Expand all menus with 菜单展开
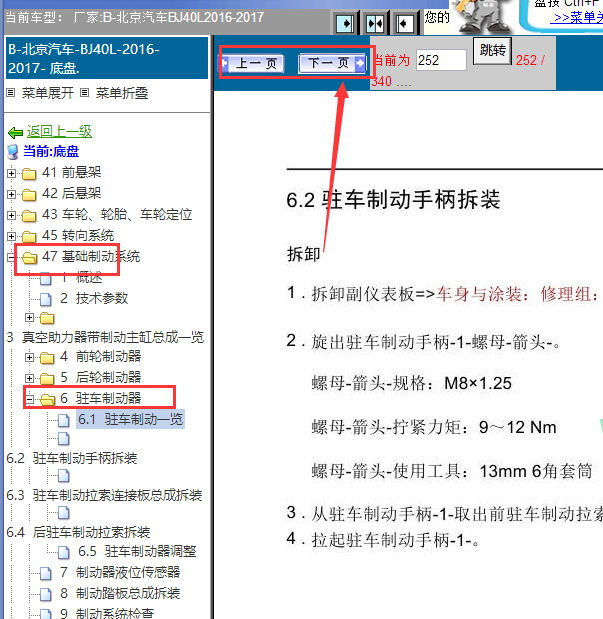This screenshot has height=619, width=603. 47,93
